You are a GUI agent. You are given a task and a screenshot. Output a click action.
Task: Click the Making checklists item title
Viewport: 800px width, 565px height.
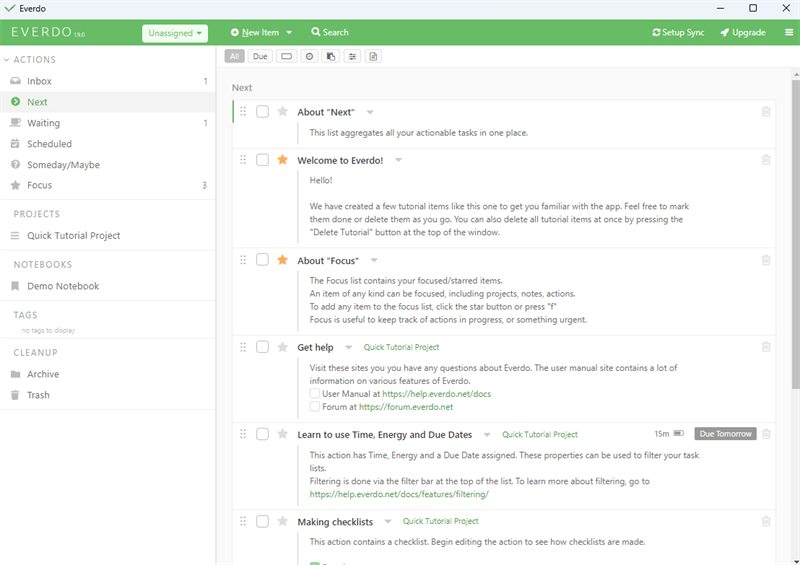tap(335, 522)
